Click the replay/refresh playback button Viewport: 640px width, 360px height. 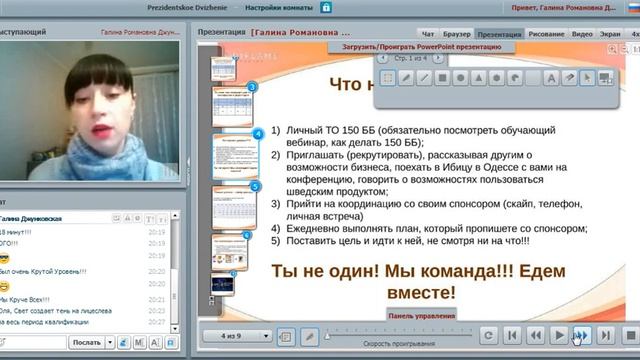coord(488,336)
